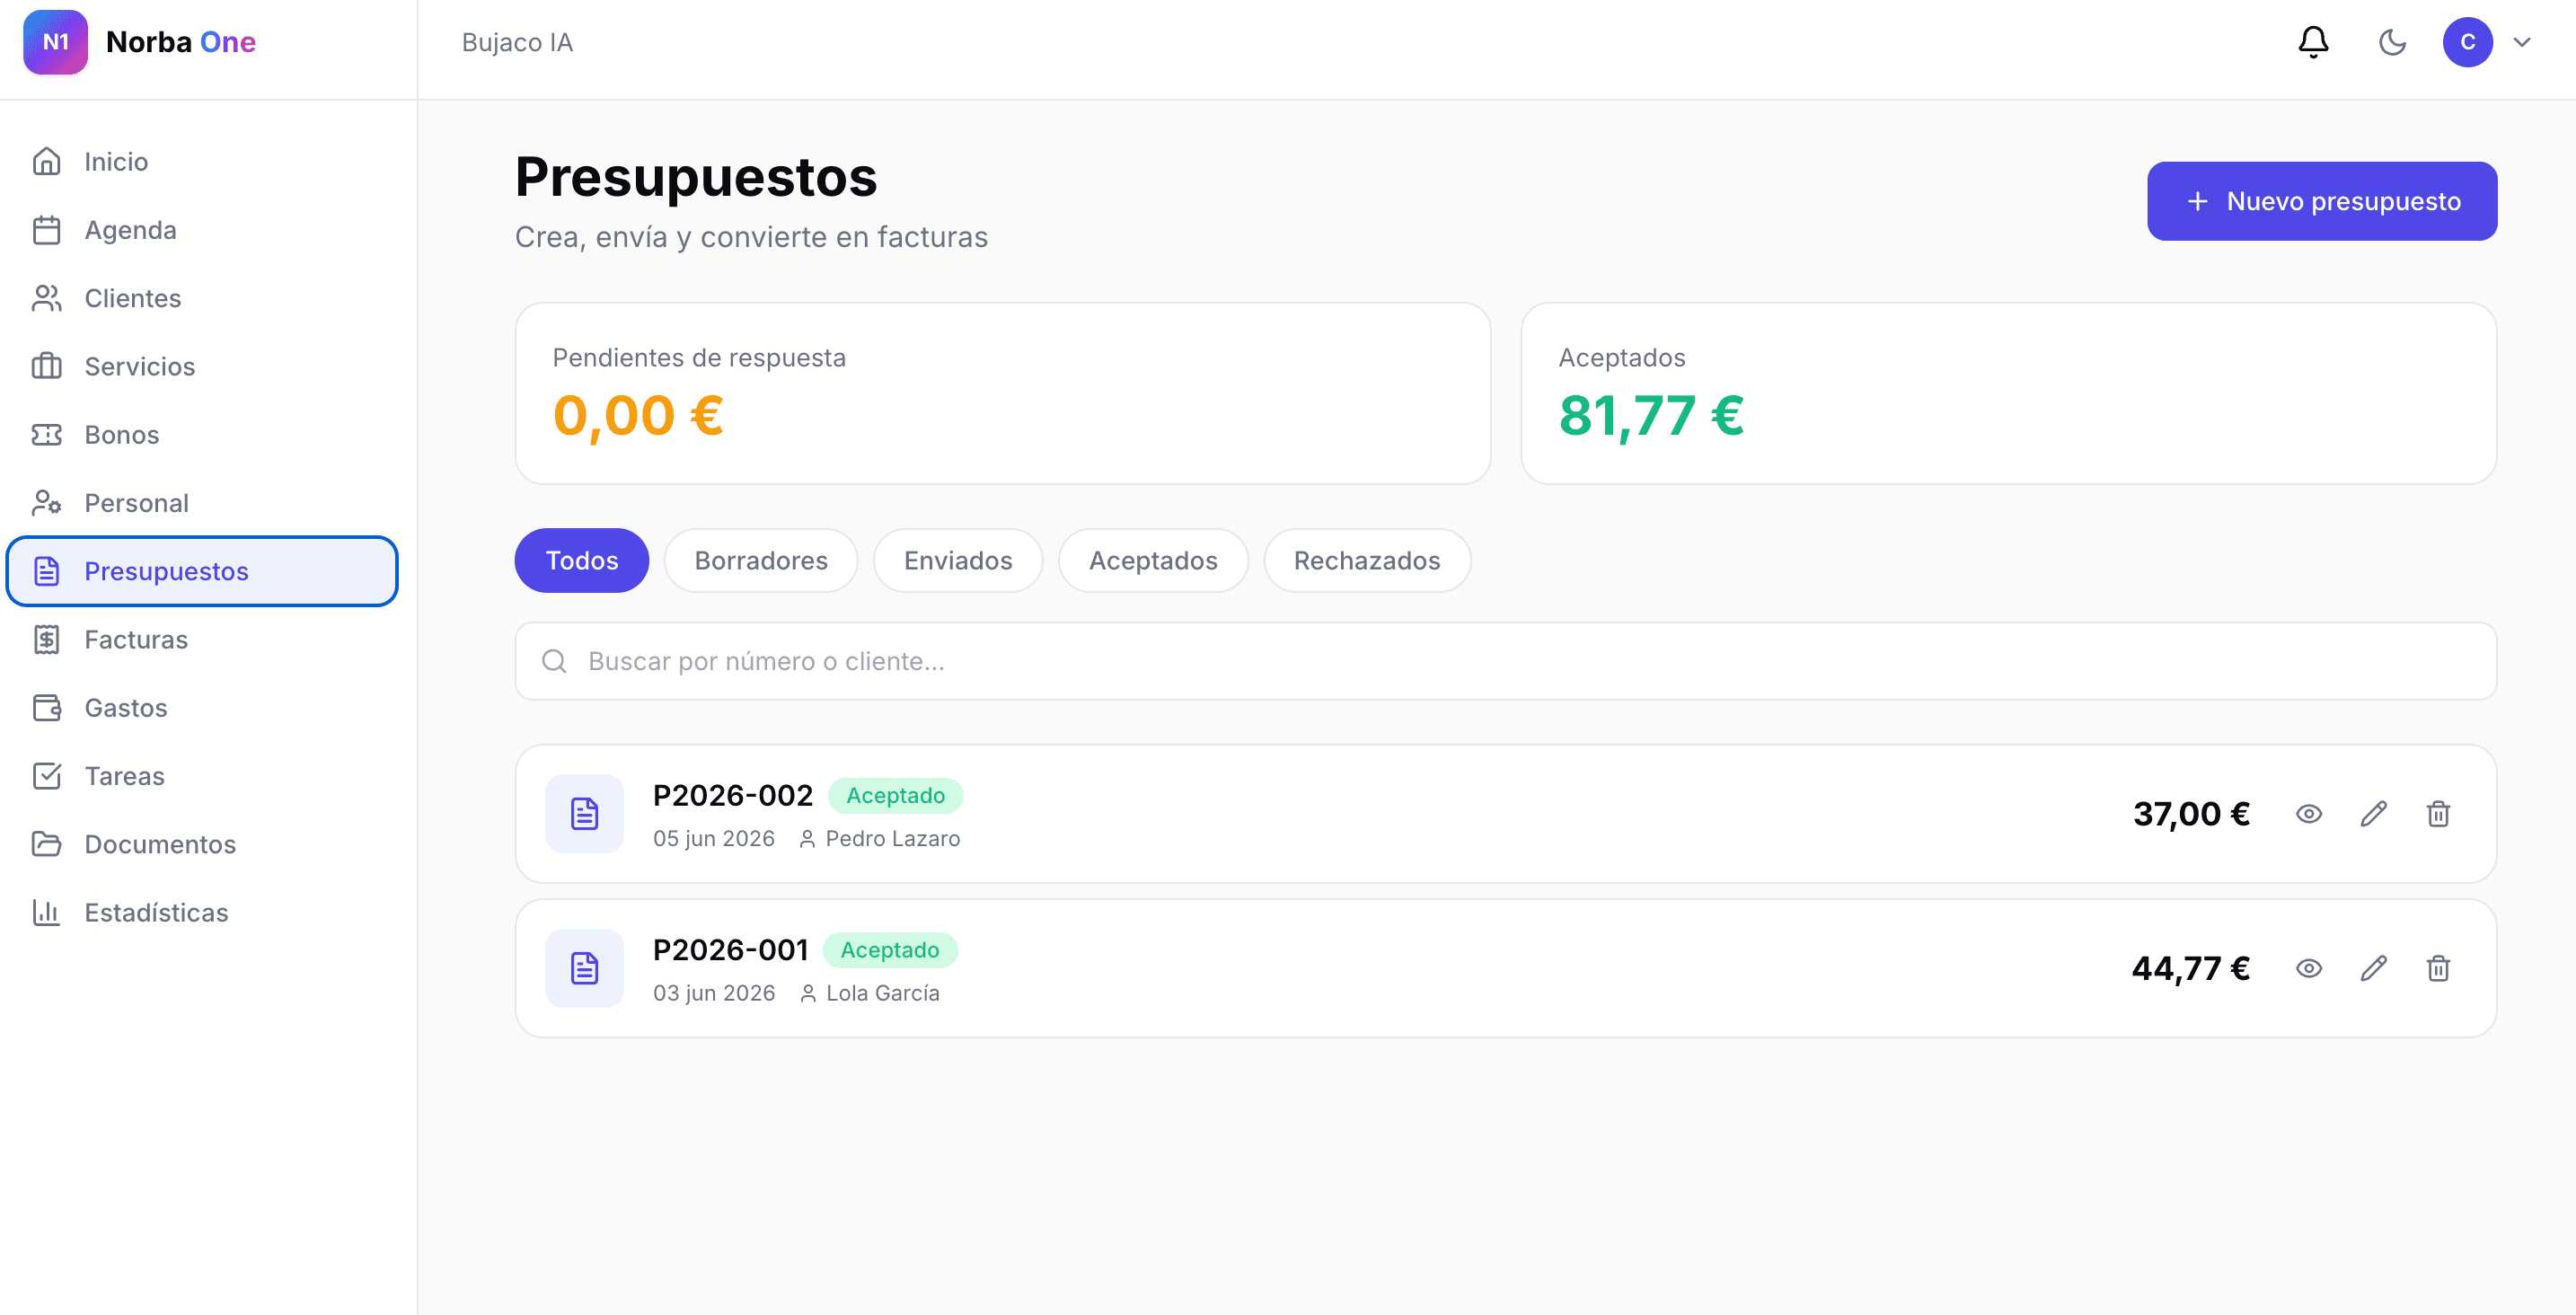
Task: Open Clientes from the sidebar
Action: [202, 298]
